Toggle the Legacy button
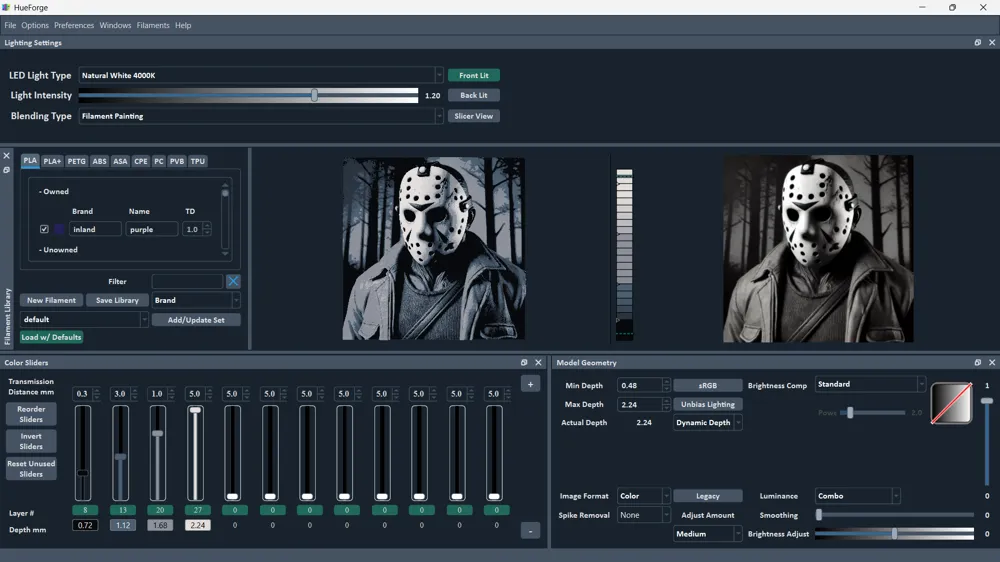This screenshot has width=1000, height=562. click(x=708, y=496)
